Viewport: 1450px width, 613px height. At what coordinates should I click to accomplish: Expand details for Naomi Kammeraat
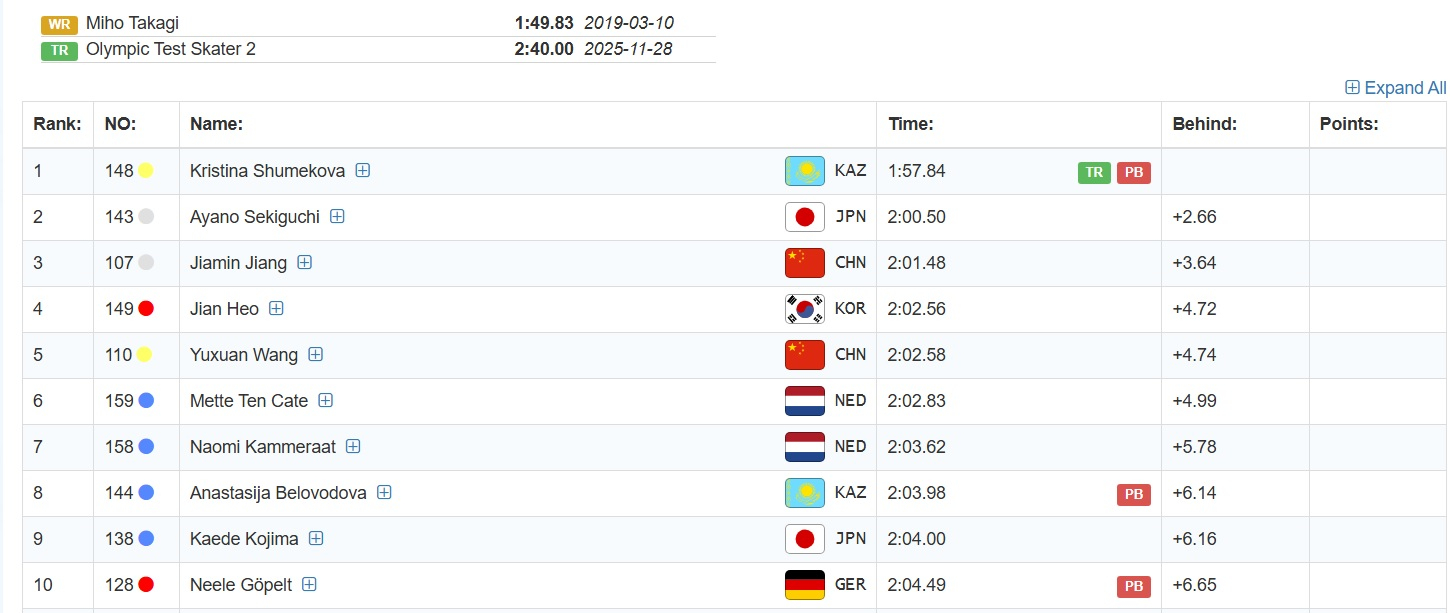point(353,446)
